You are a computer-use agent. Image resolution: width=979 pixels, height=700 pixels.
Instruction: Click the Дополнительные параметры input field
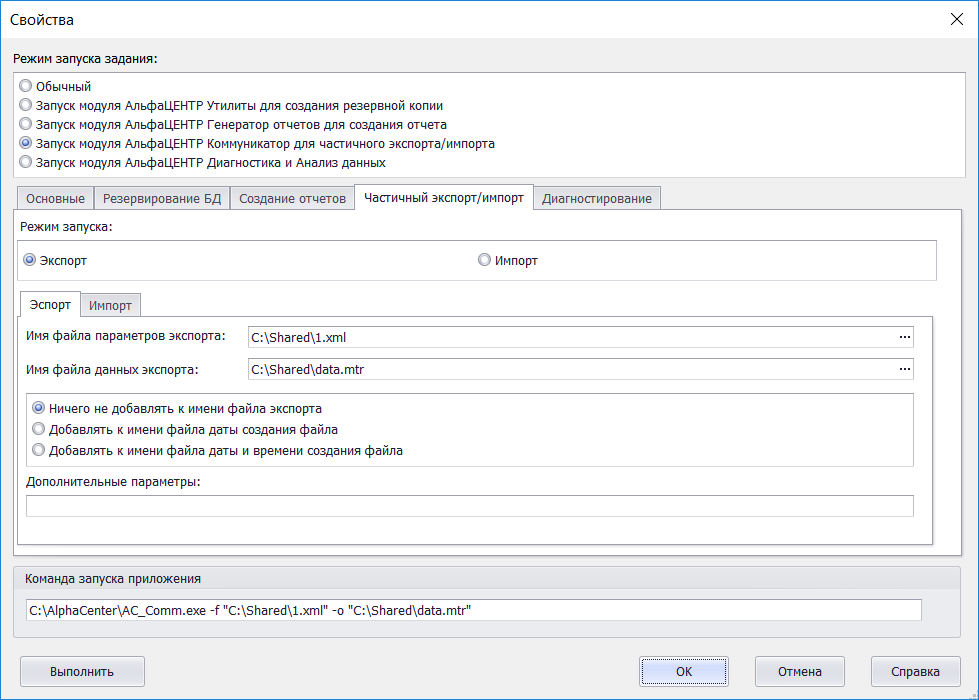(x=469, y=506)
